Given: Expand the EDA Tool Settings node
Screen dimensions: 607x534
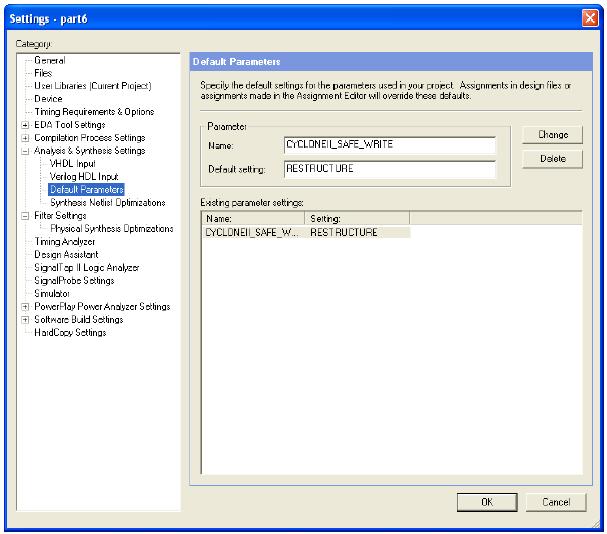Looking at the screenshot, I should coord(25,125).
